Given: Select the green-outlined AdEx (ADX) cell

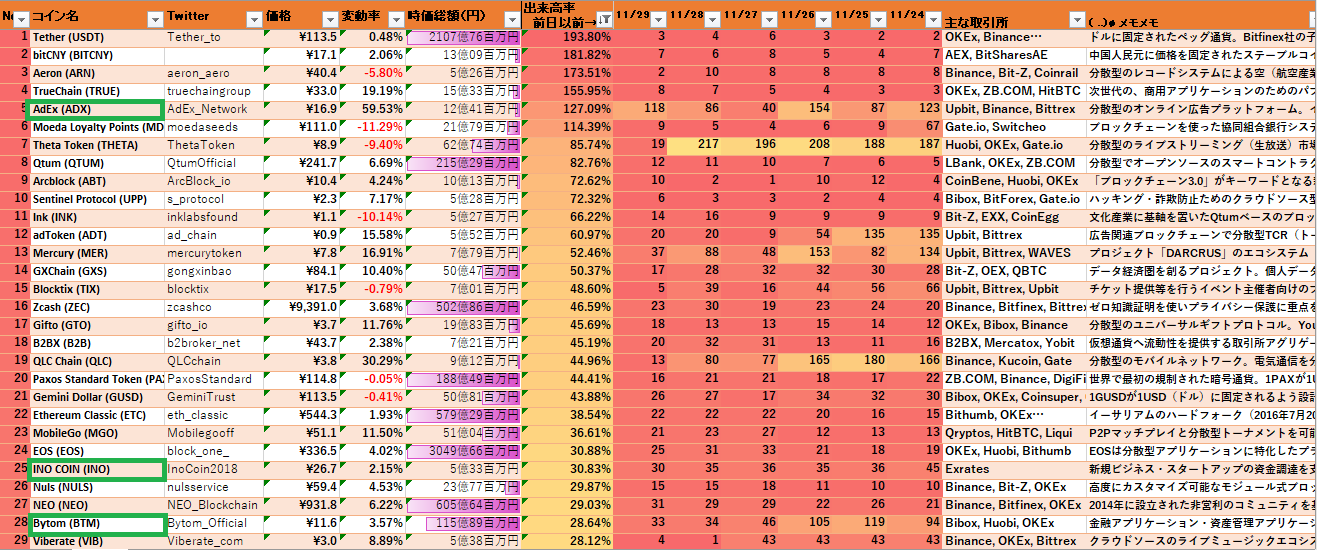Looking at the screenshot, I should click(x=96, y=109).
